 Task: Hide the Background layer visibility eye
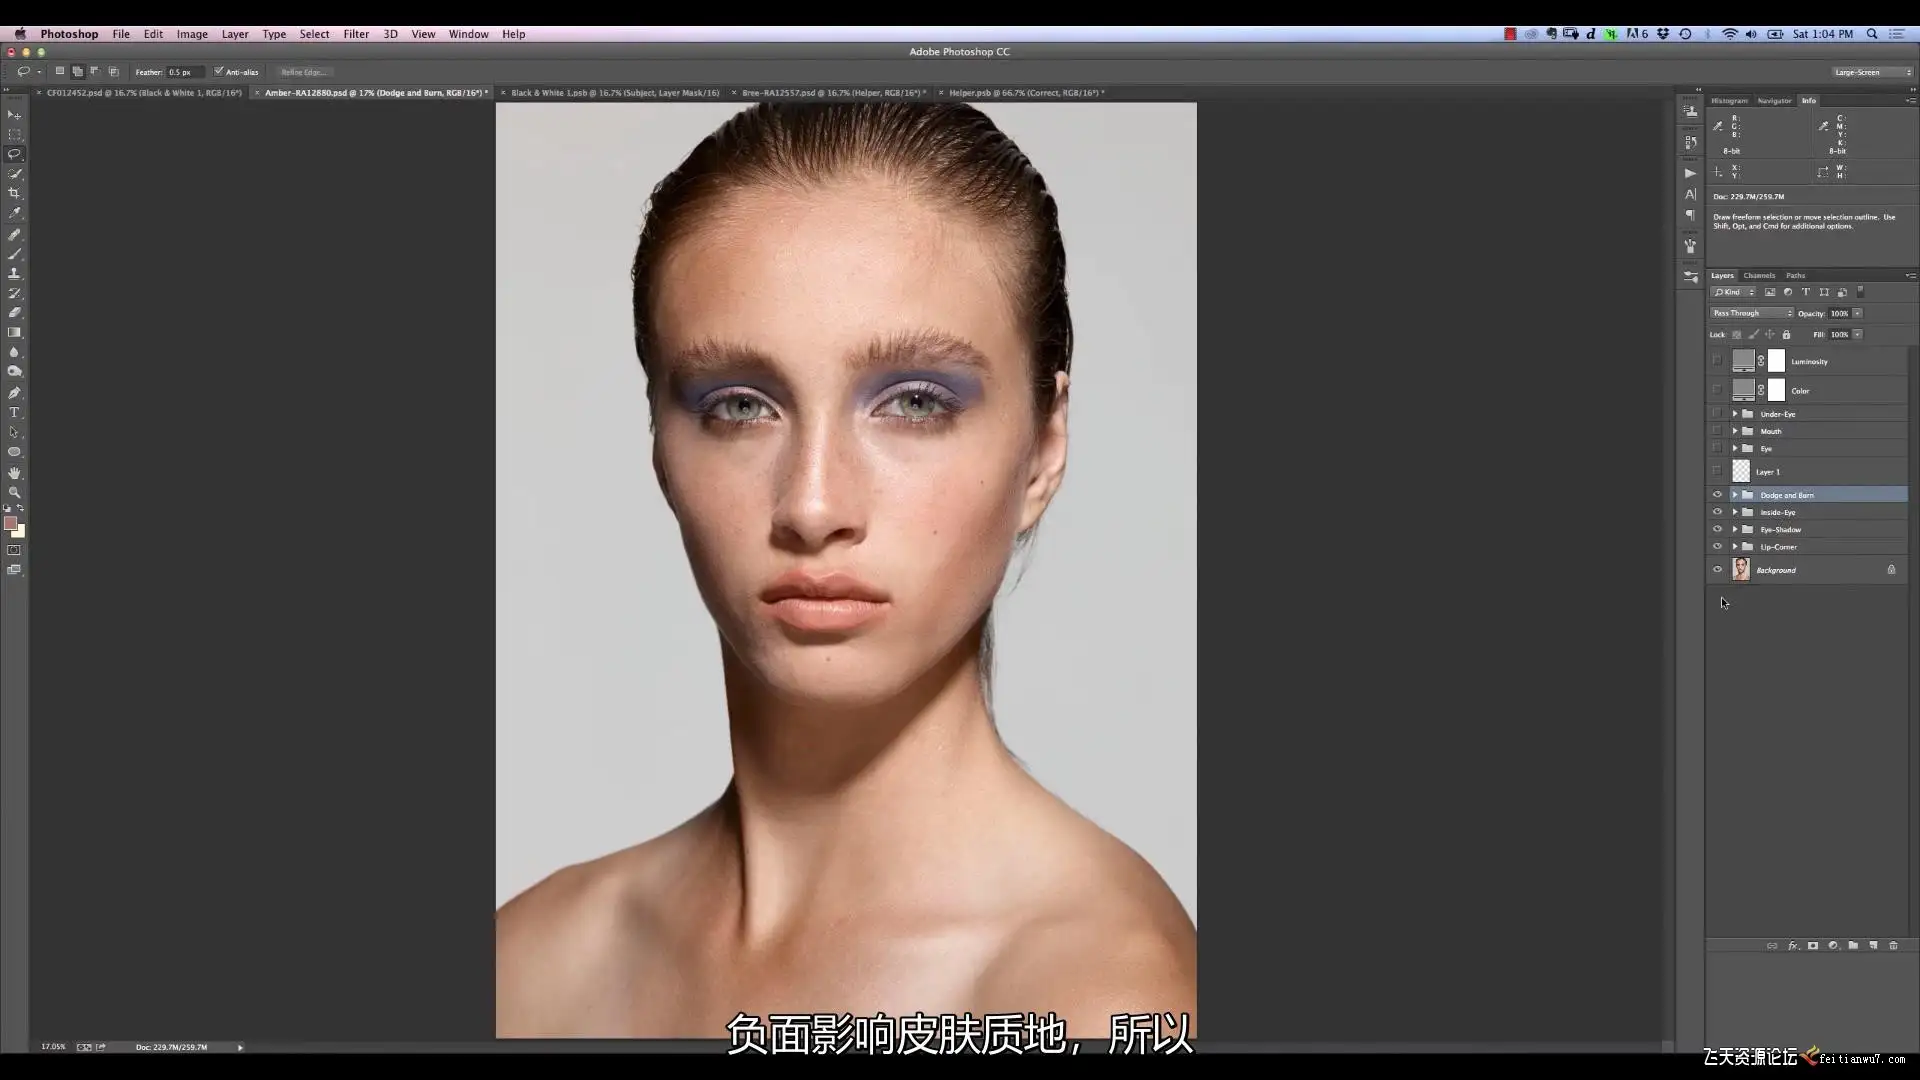coord(1717,570)
